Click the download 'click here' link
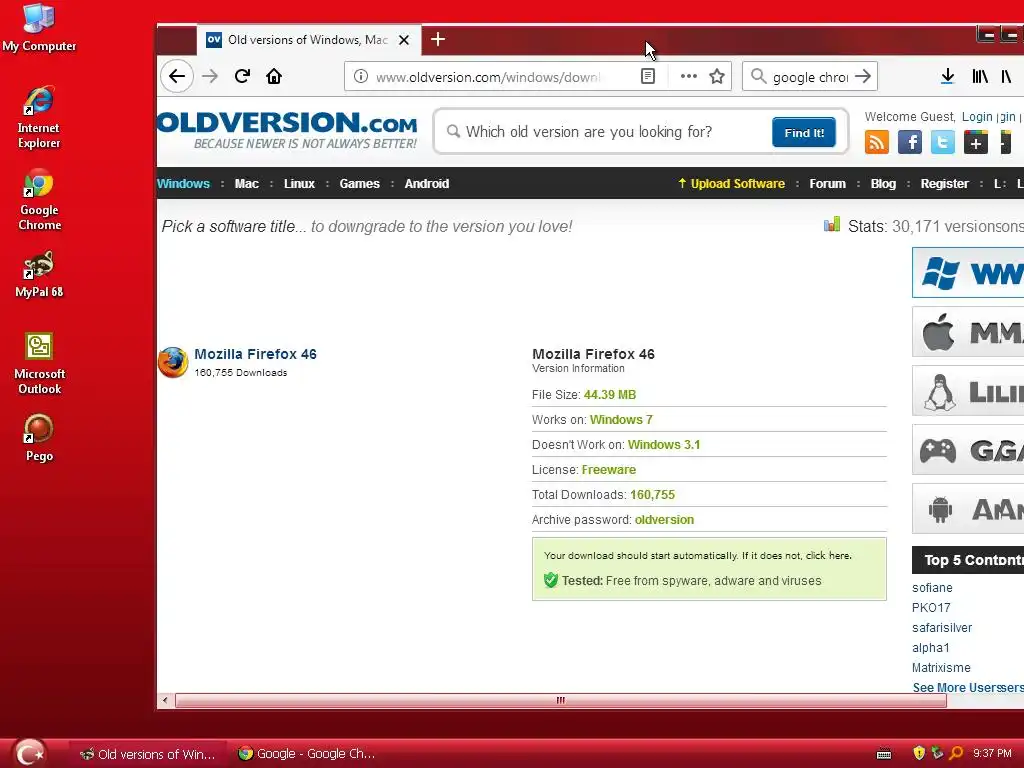 click(x=828, y=555)
